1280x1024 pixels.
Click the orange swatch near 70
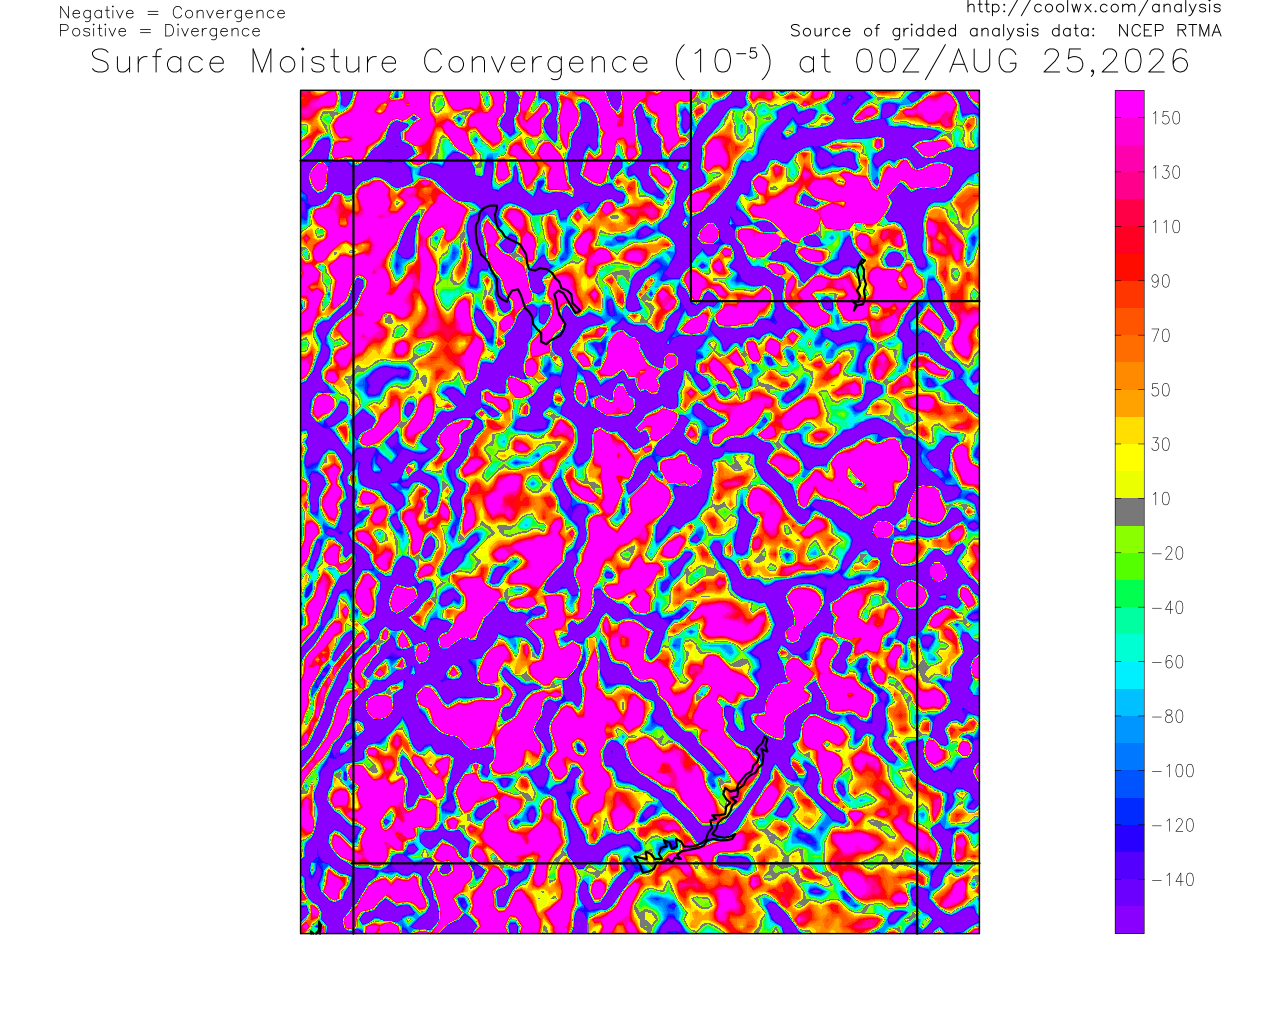pos(1130,335)
